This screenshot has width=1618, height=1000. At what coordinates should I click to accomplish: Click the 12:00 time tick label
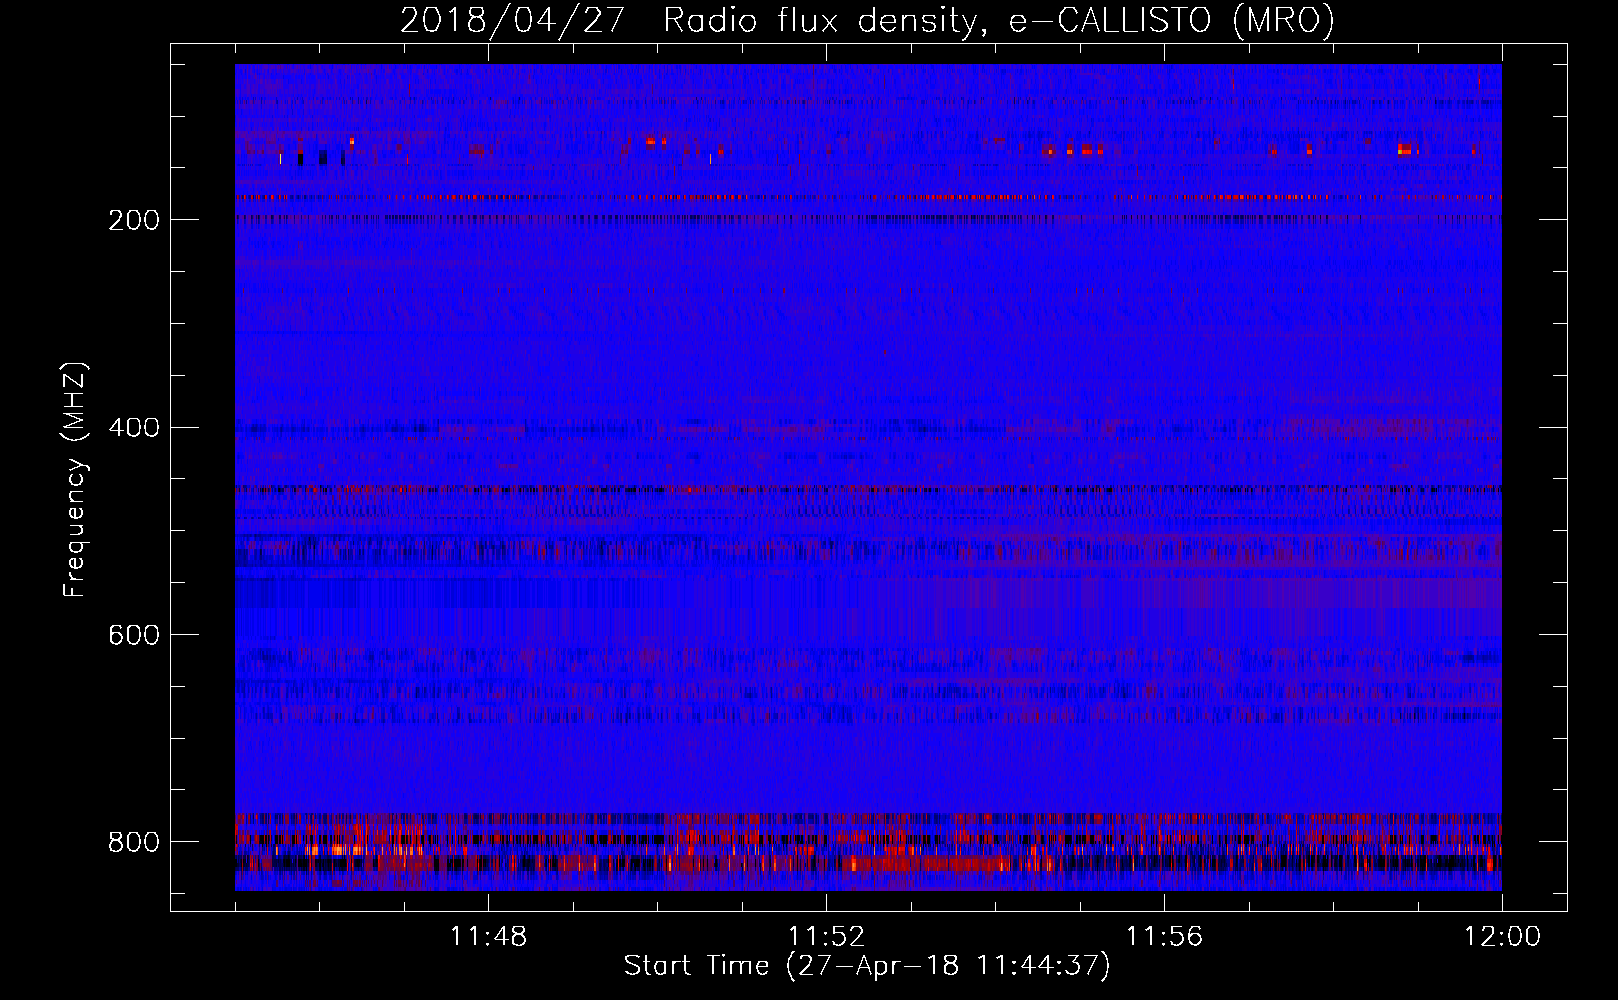pyautogui.click(x=1502, y=937)
